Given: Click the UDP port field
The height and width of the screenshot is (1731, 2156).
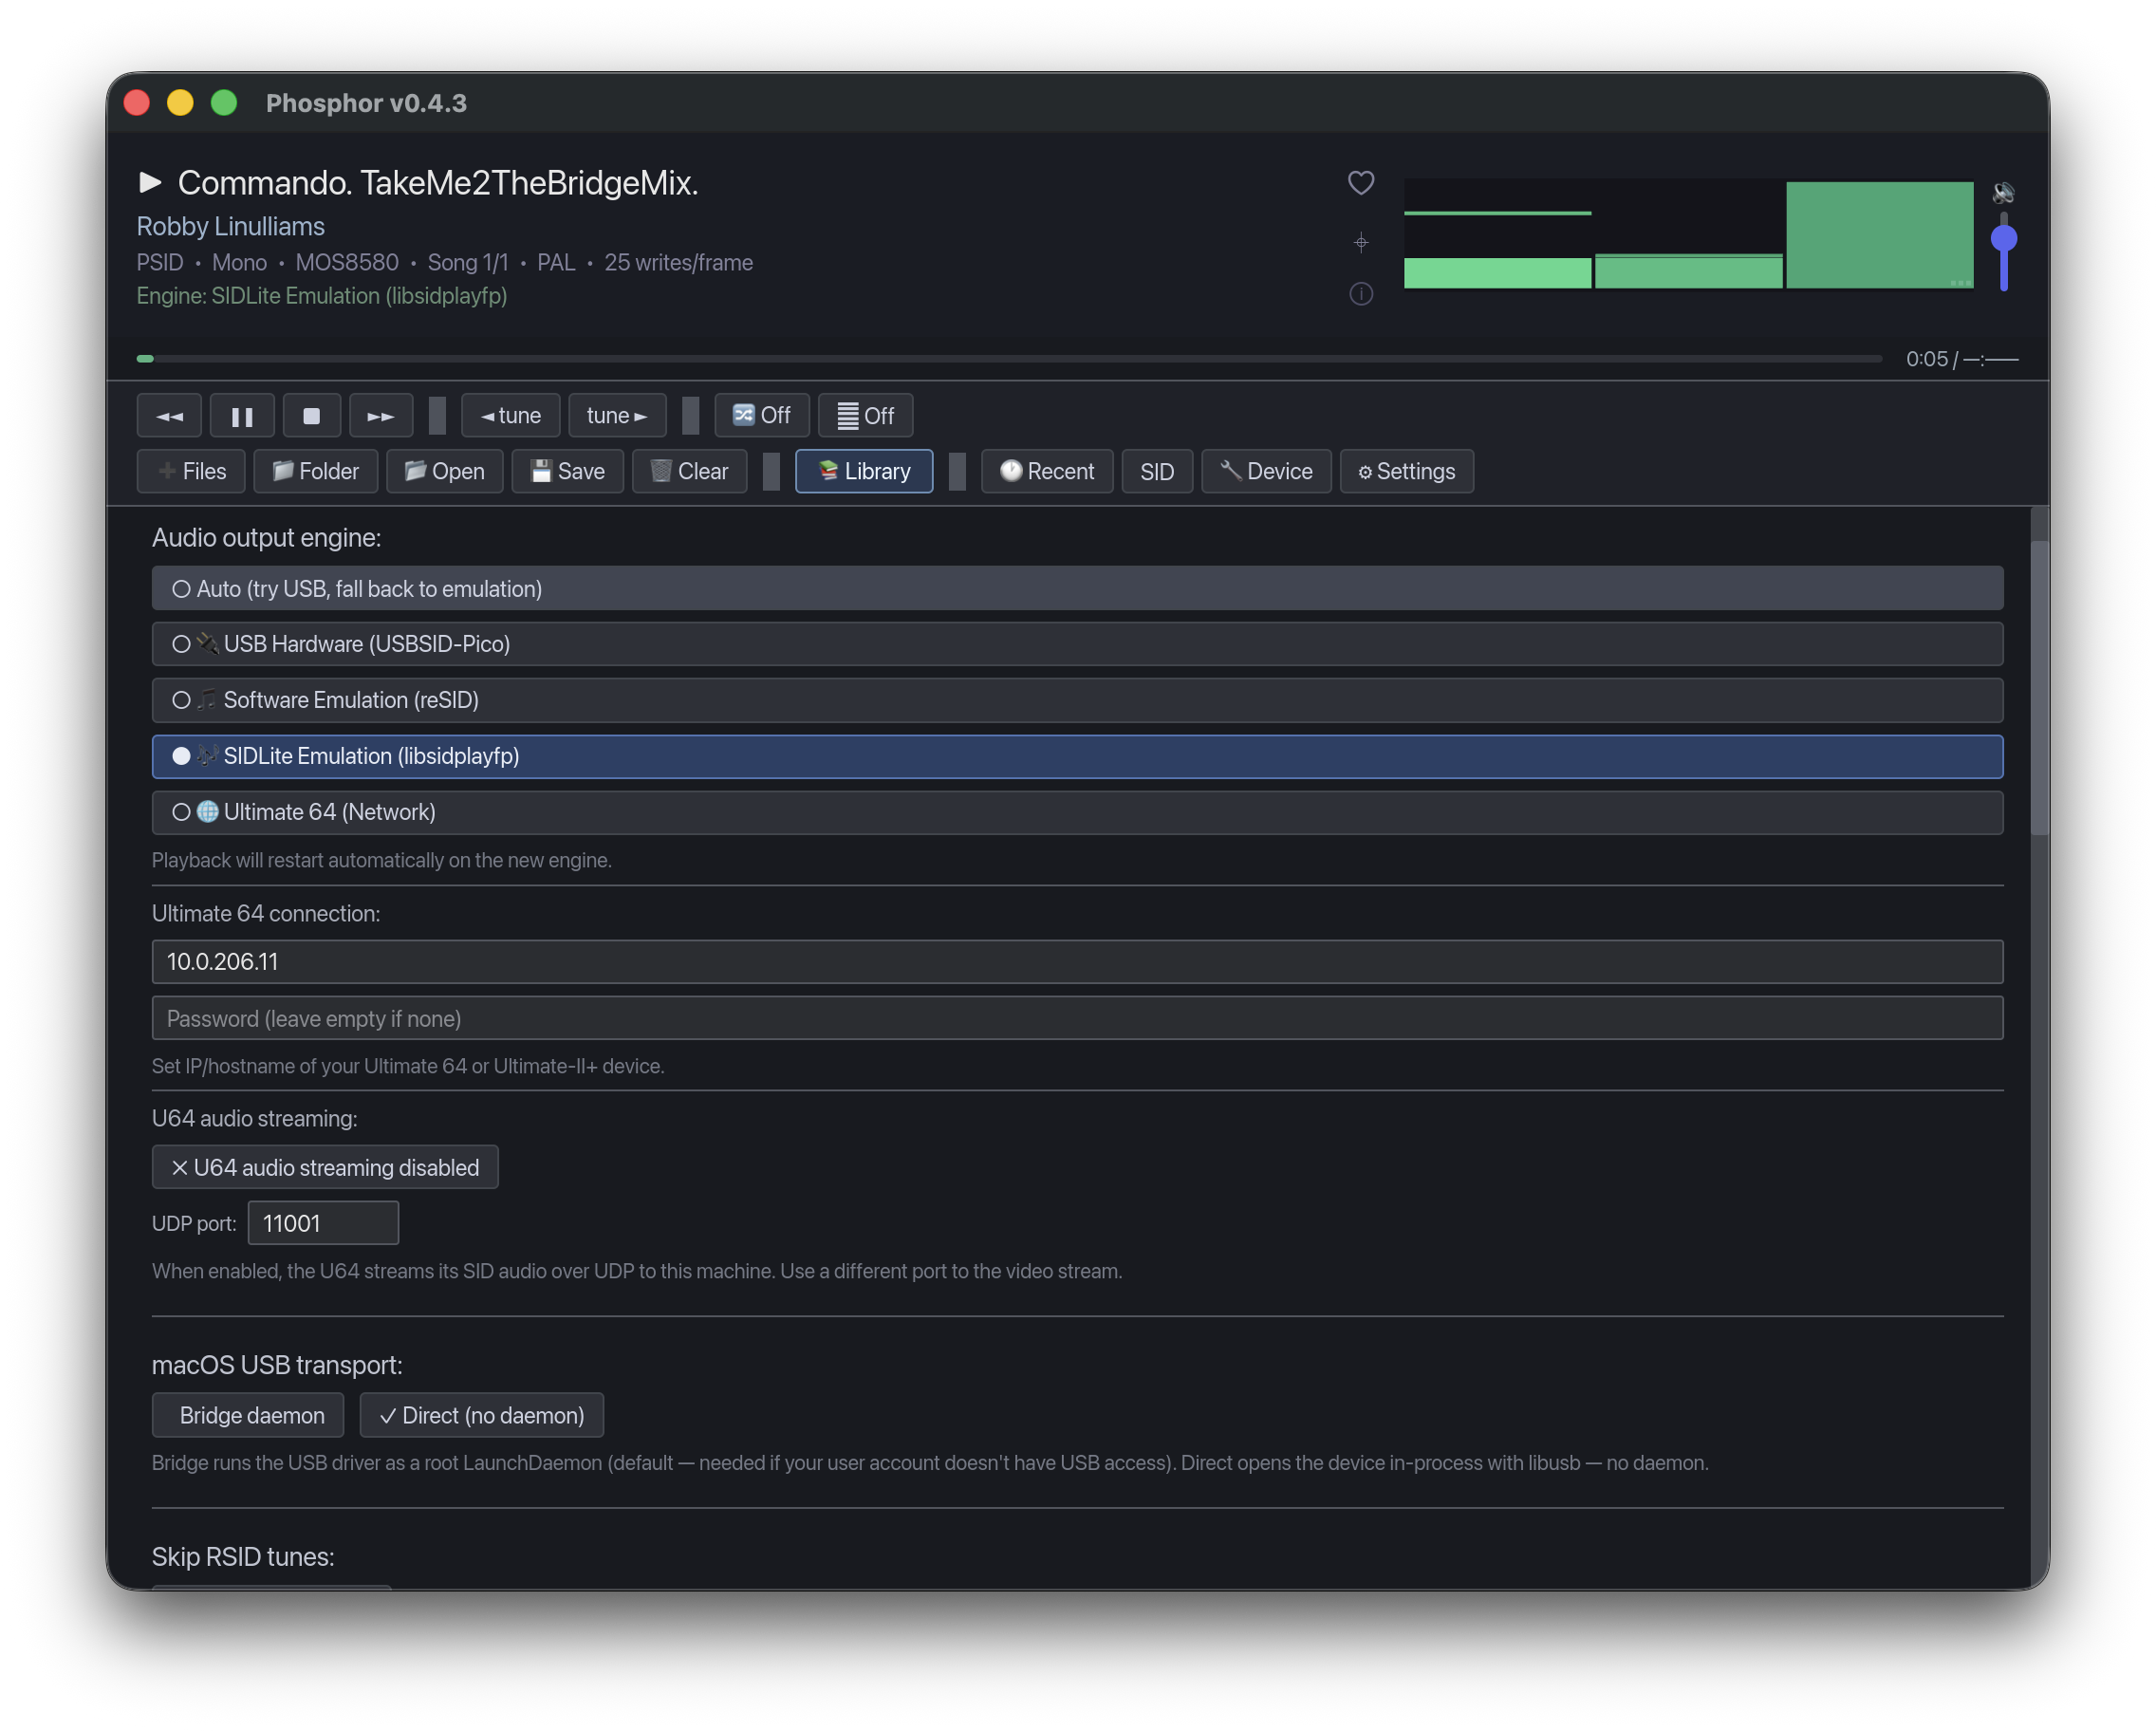Looking at the screenshot, I should click(x=323, y=1224).
